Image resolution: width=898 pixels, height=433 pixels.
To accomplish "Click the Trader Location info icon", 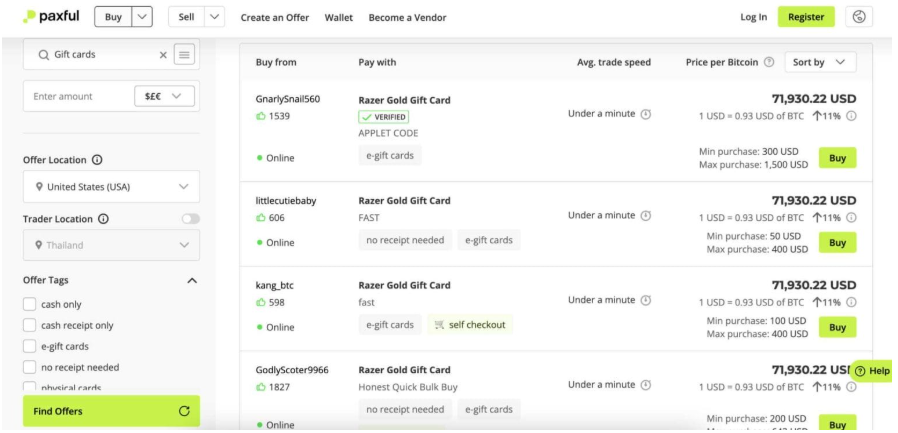I will coord(104,219).
